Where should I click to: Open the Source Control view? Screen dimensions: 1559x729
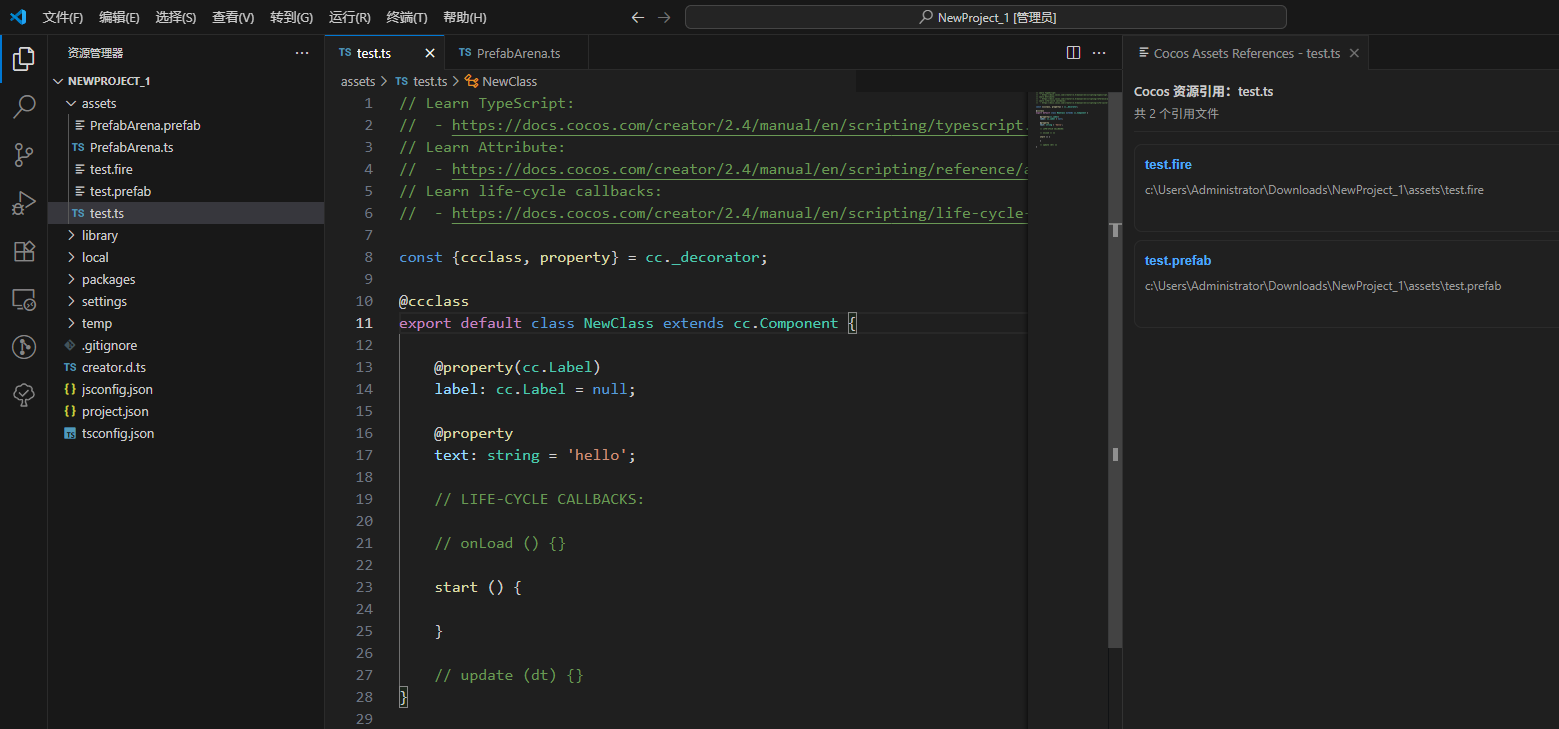(x=24, y=154)
